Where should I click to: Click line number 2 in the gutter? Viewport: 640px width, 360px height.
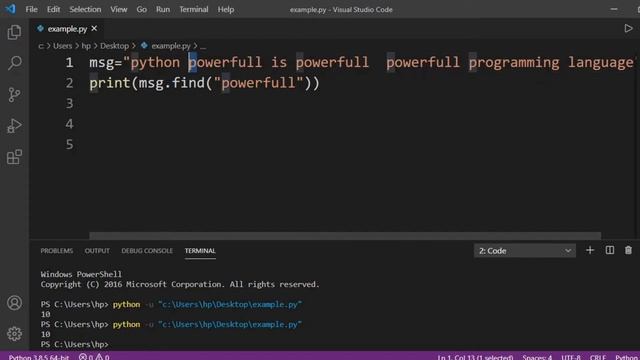[x=69, y=83]
